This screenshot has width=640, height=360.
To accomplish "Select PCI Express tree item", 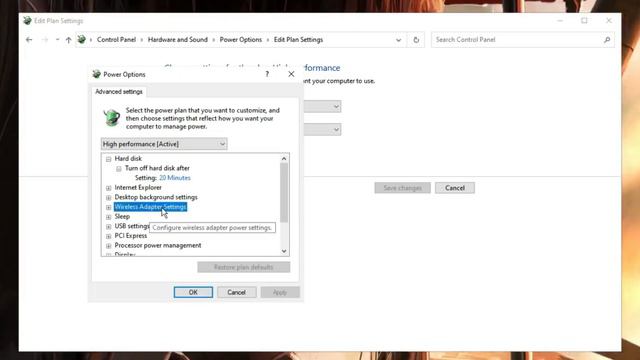I will pyautogui.click(x=131, y=236).
